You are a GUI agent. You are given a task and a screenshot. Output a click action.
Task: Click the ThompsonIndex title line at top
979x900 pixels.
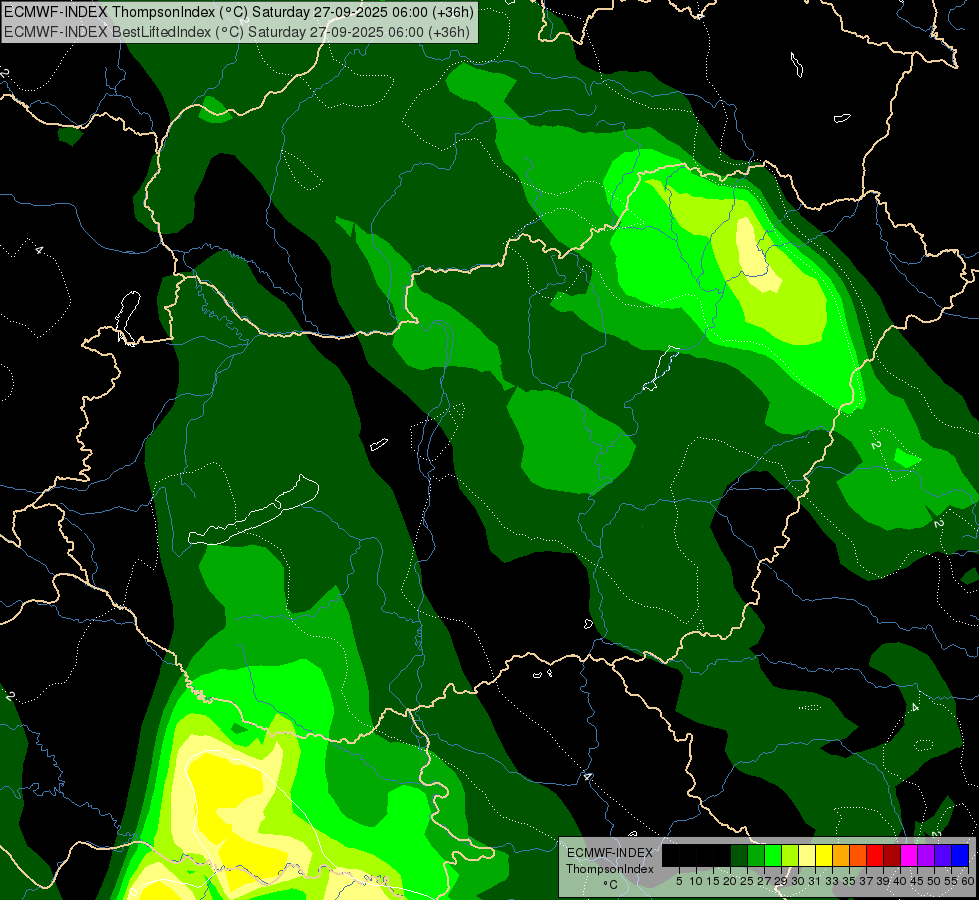pos(238,12)
